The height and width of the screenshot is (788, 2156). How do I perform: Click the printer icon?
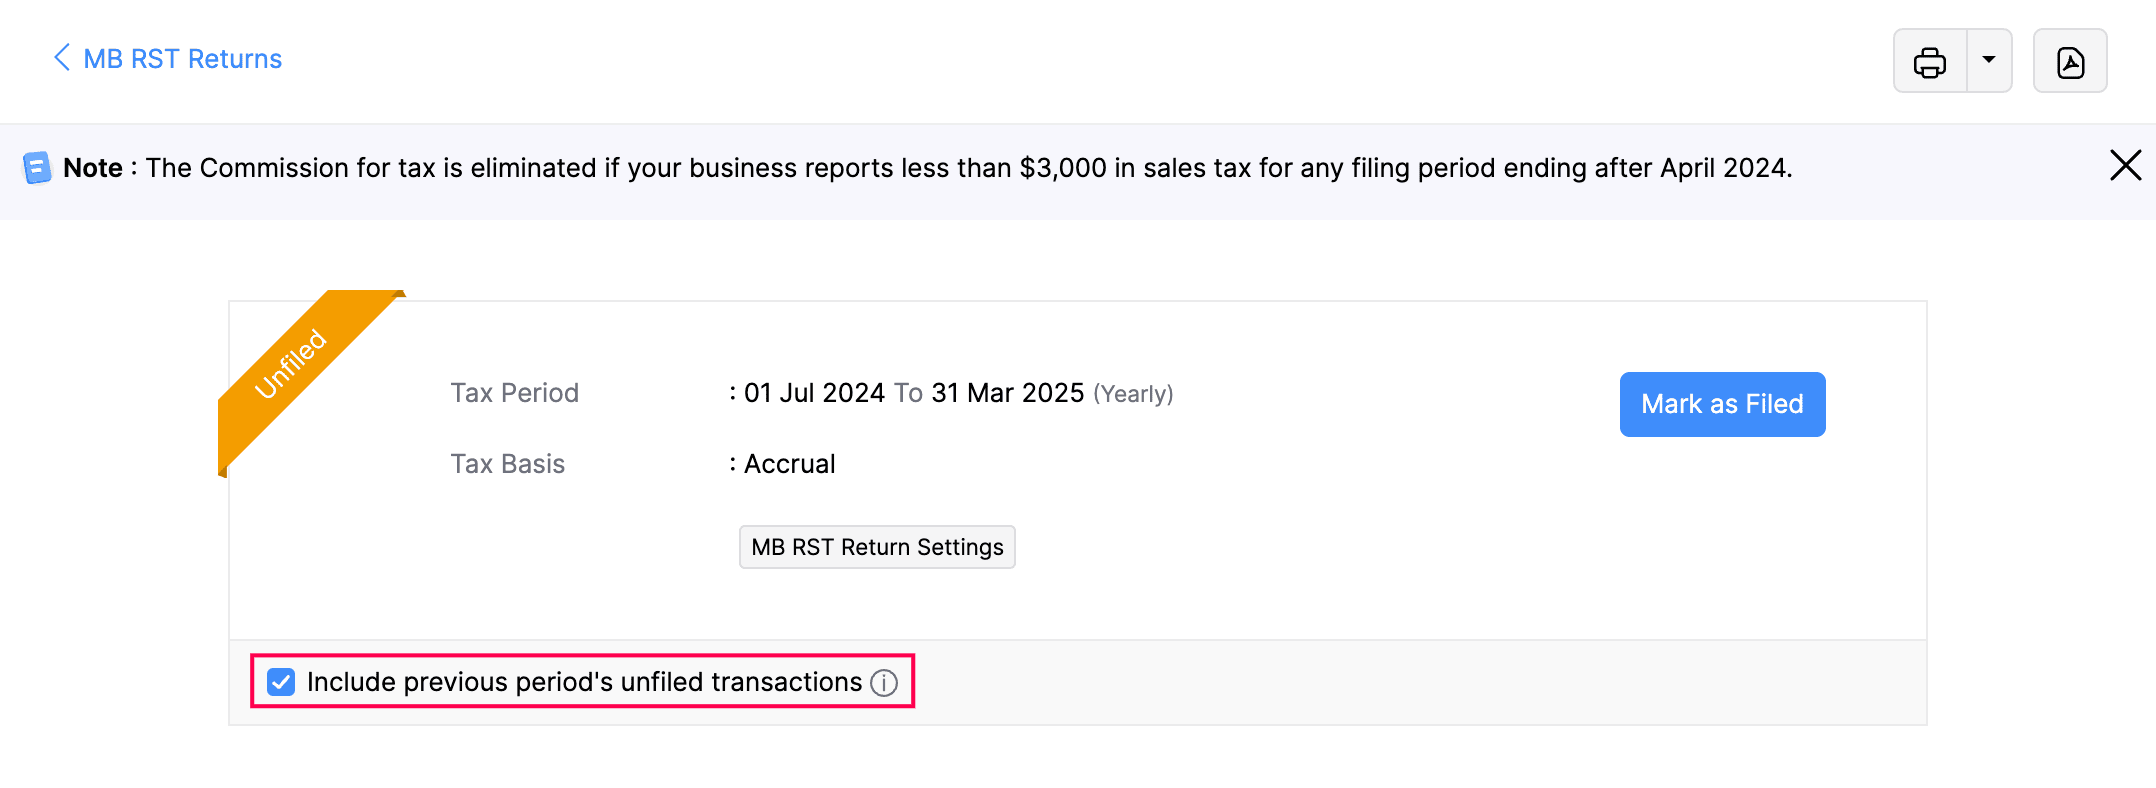[x=1929, y=62]
